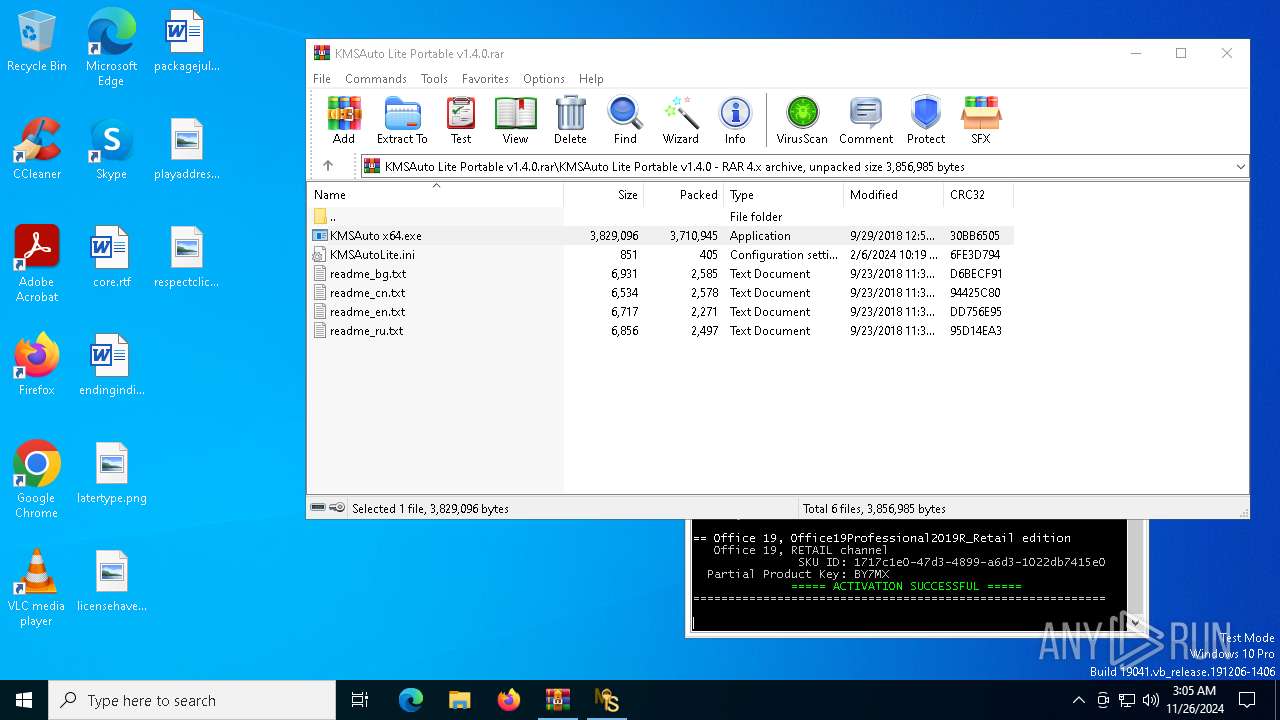Expand the archive path dropdown
Viewport: 1280px width, 720px height.
pos(1240,167)
